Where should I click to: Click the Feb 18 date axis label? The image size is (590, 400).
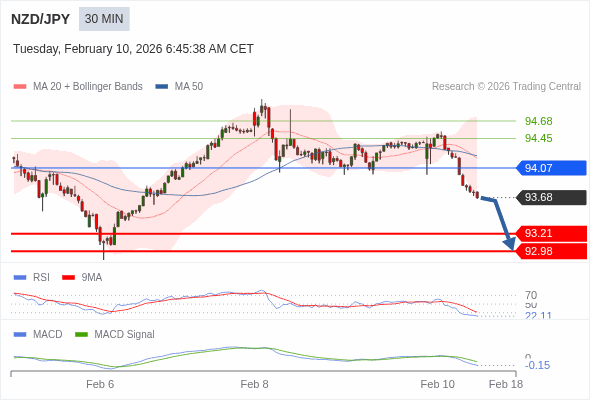point(506,384)
